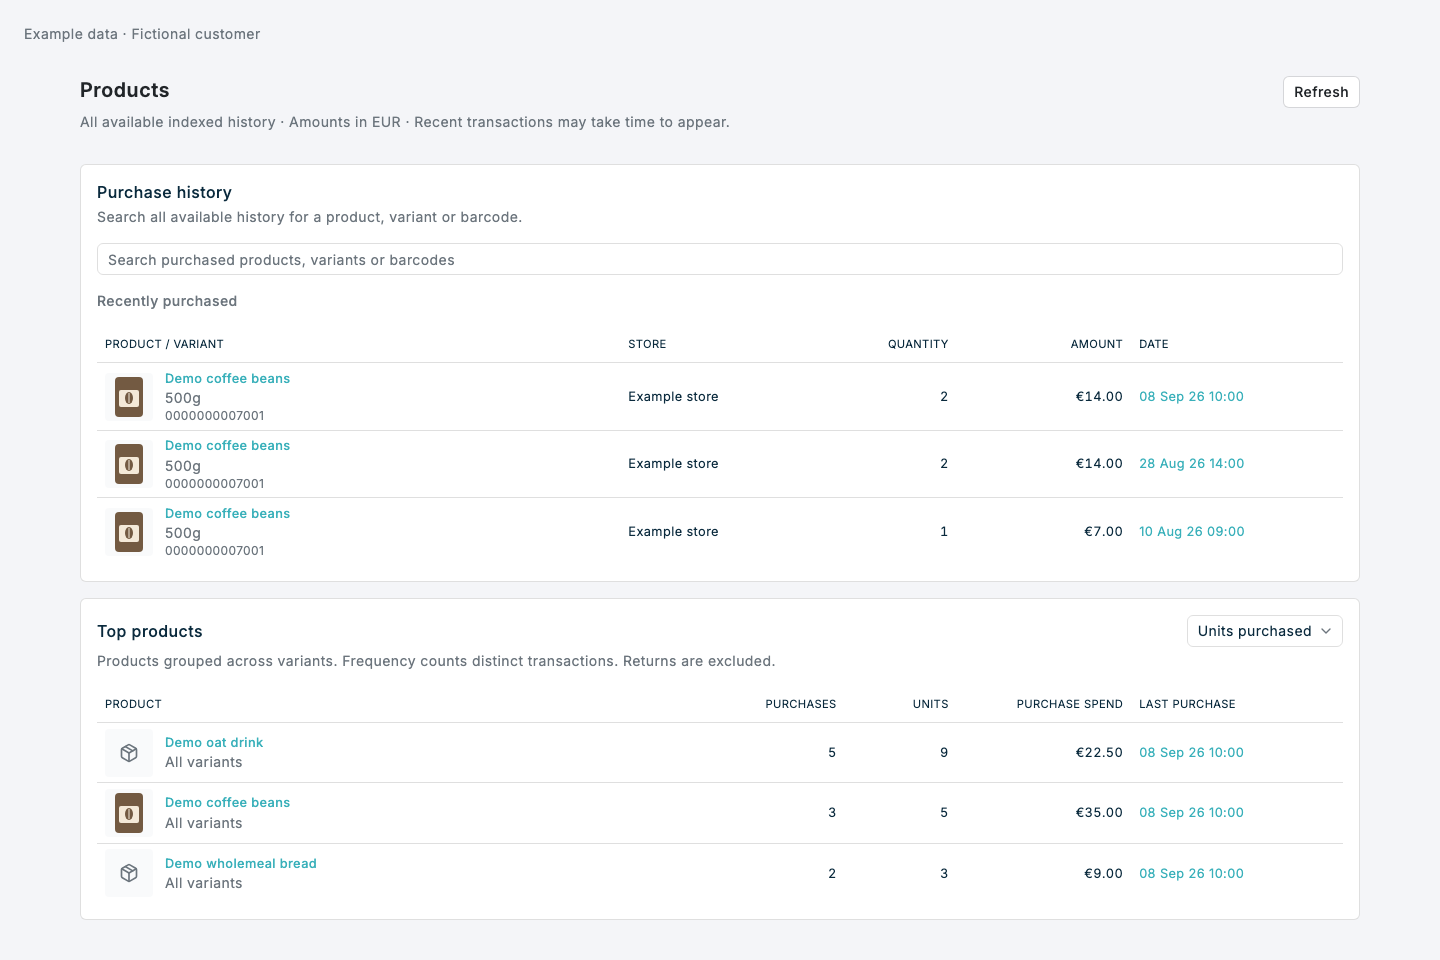Click the €9.00 purchase spend value
Image resolution: width=1440 pixels, height=960 pixels.
(1103, 874)
